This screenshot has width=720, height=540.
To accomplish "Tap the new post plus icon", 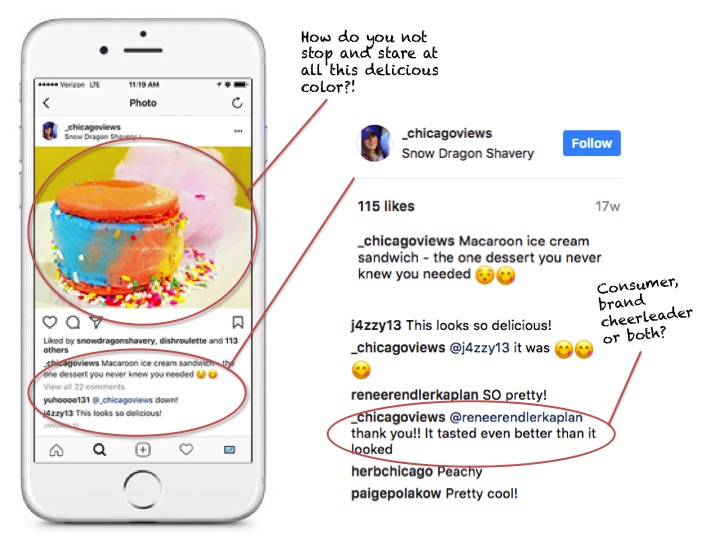I will [x=143, y=450].
